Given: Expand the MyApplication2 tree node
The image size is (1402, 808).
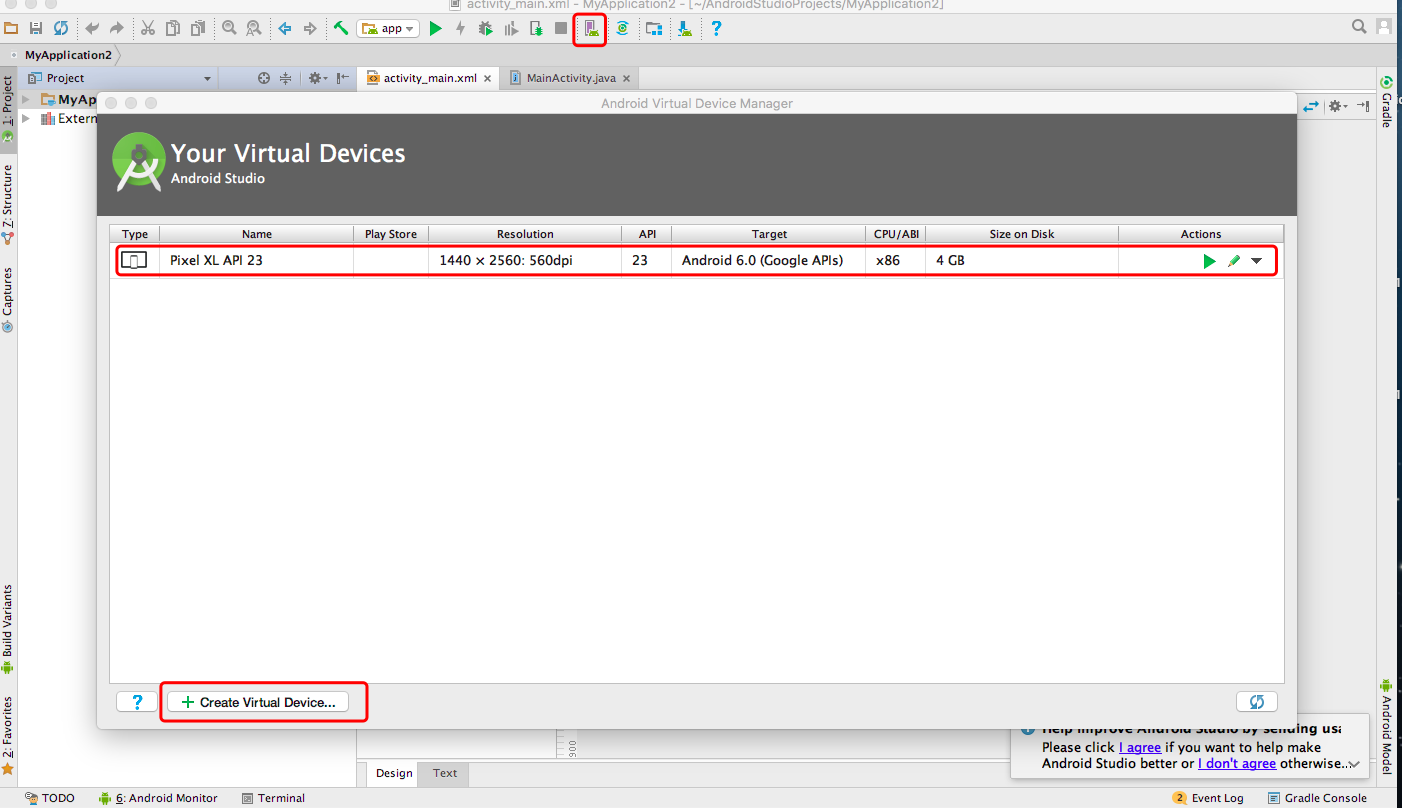Looking at the screenshot, I should tap(26, 99).
